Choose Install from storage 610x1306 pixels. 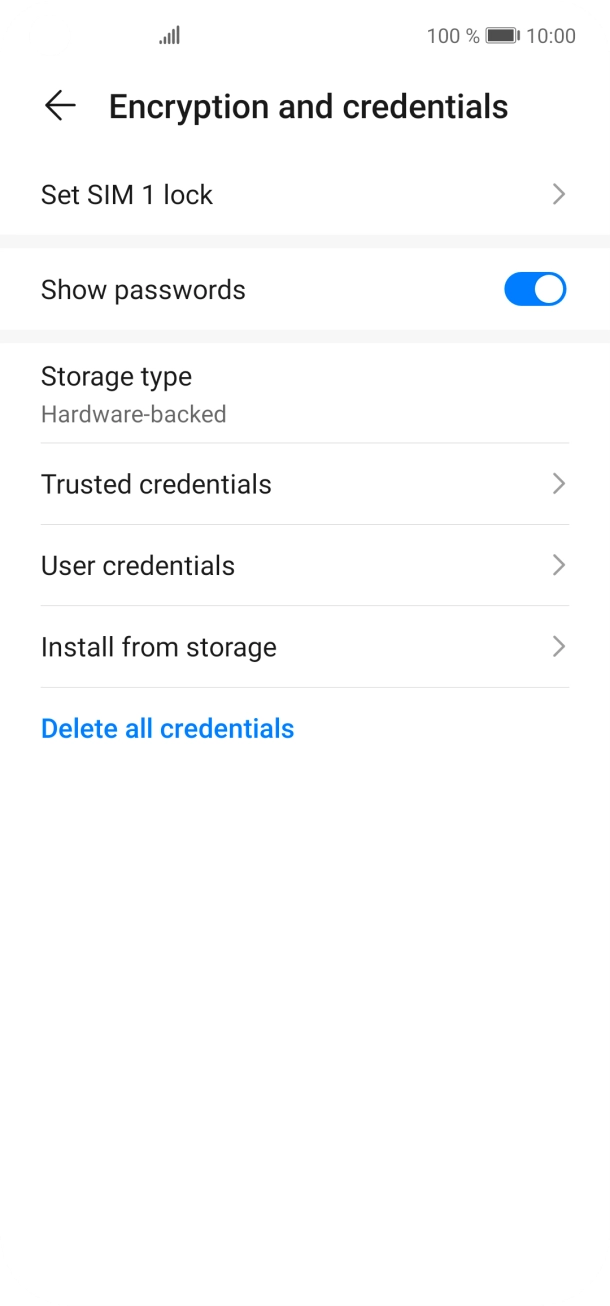[x=159, y=647]
